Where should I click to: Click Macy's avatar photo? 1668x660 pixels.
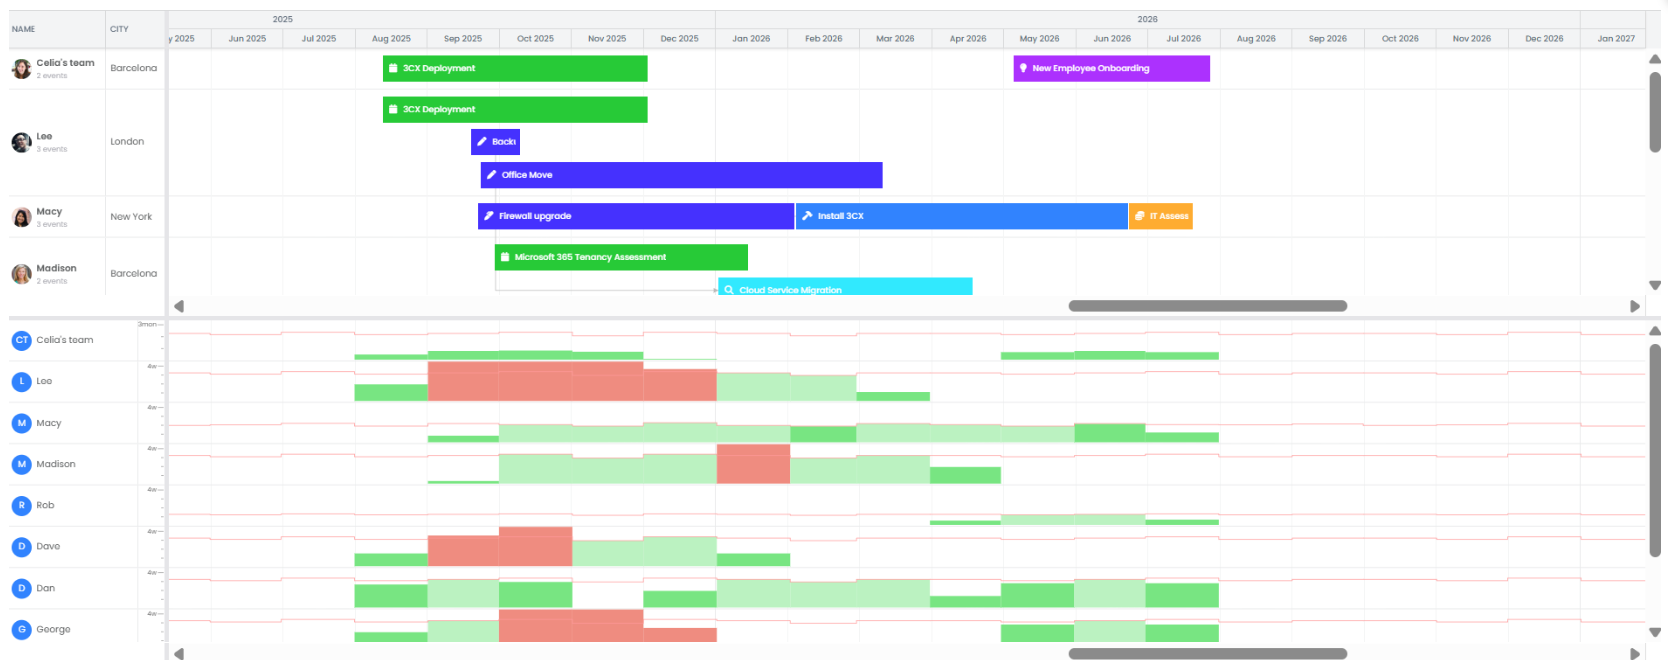(21, 217)
